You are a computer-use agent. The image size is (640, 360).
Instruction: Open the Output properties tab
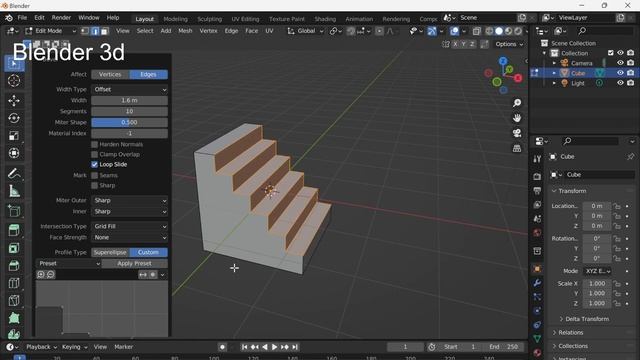537,191
